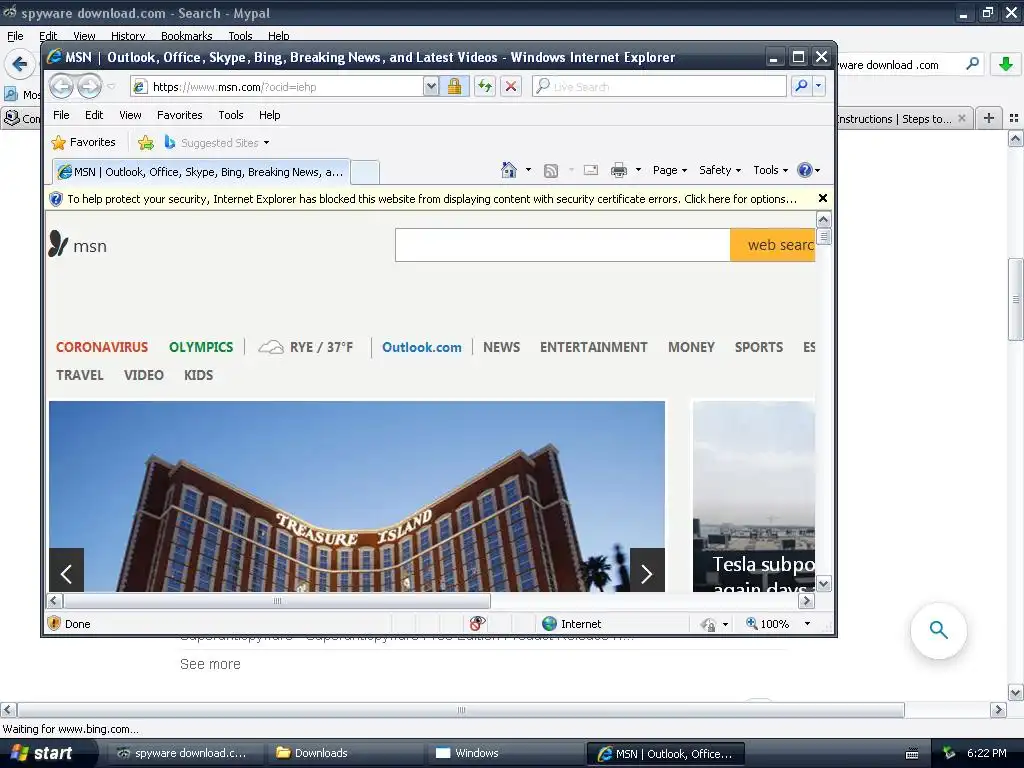
Task: Open new tab in Mypal with plus button
Action: click(x=989, y=118)
